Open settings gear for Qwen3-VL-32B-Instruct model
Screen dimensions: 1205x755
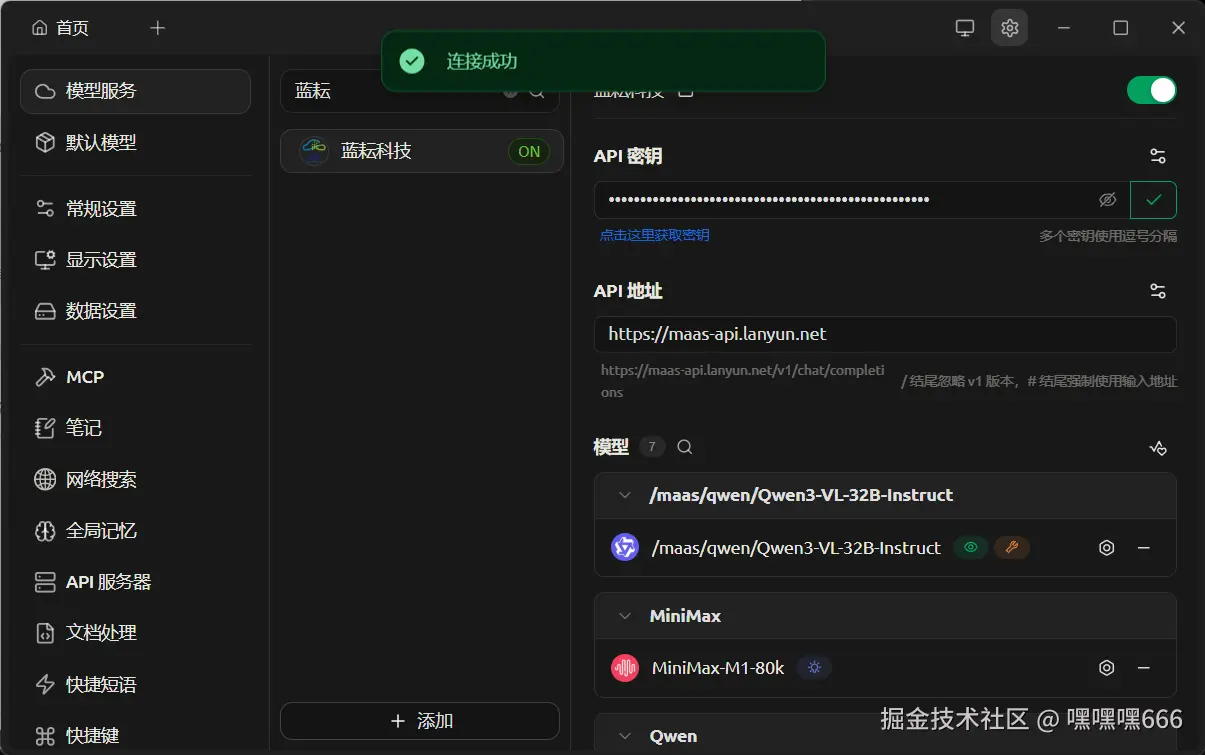1106,547
